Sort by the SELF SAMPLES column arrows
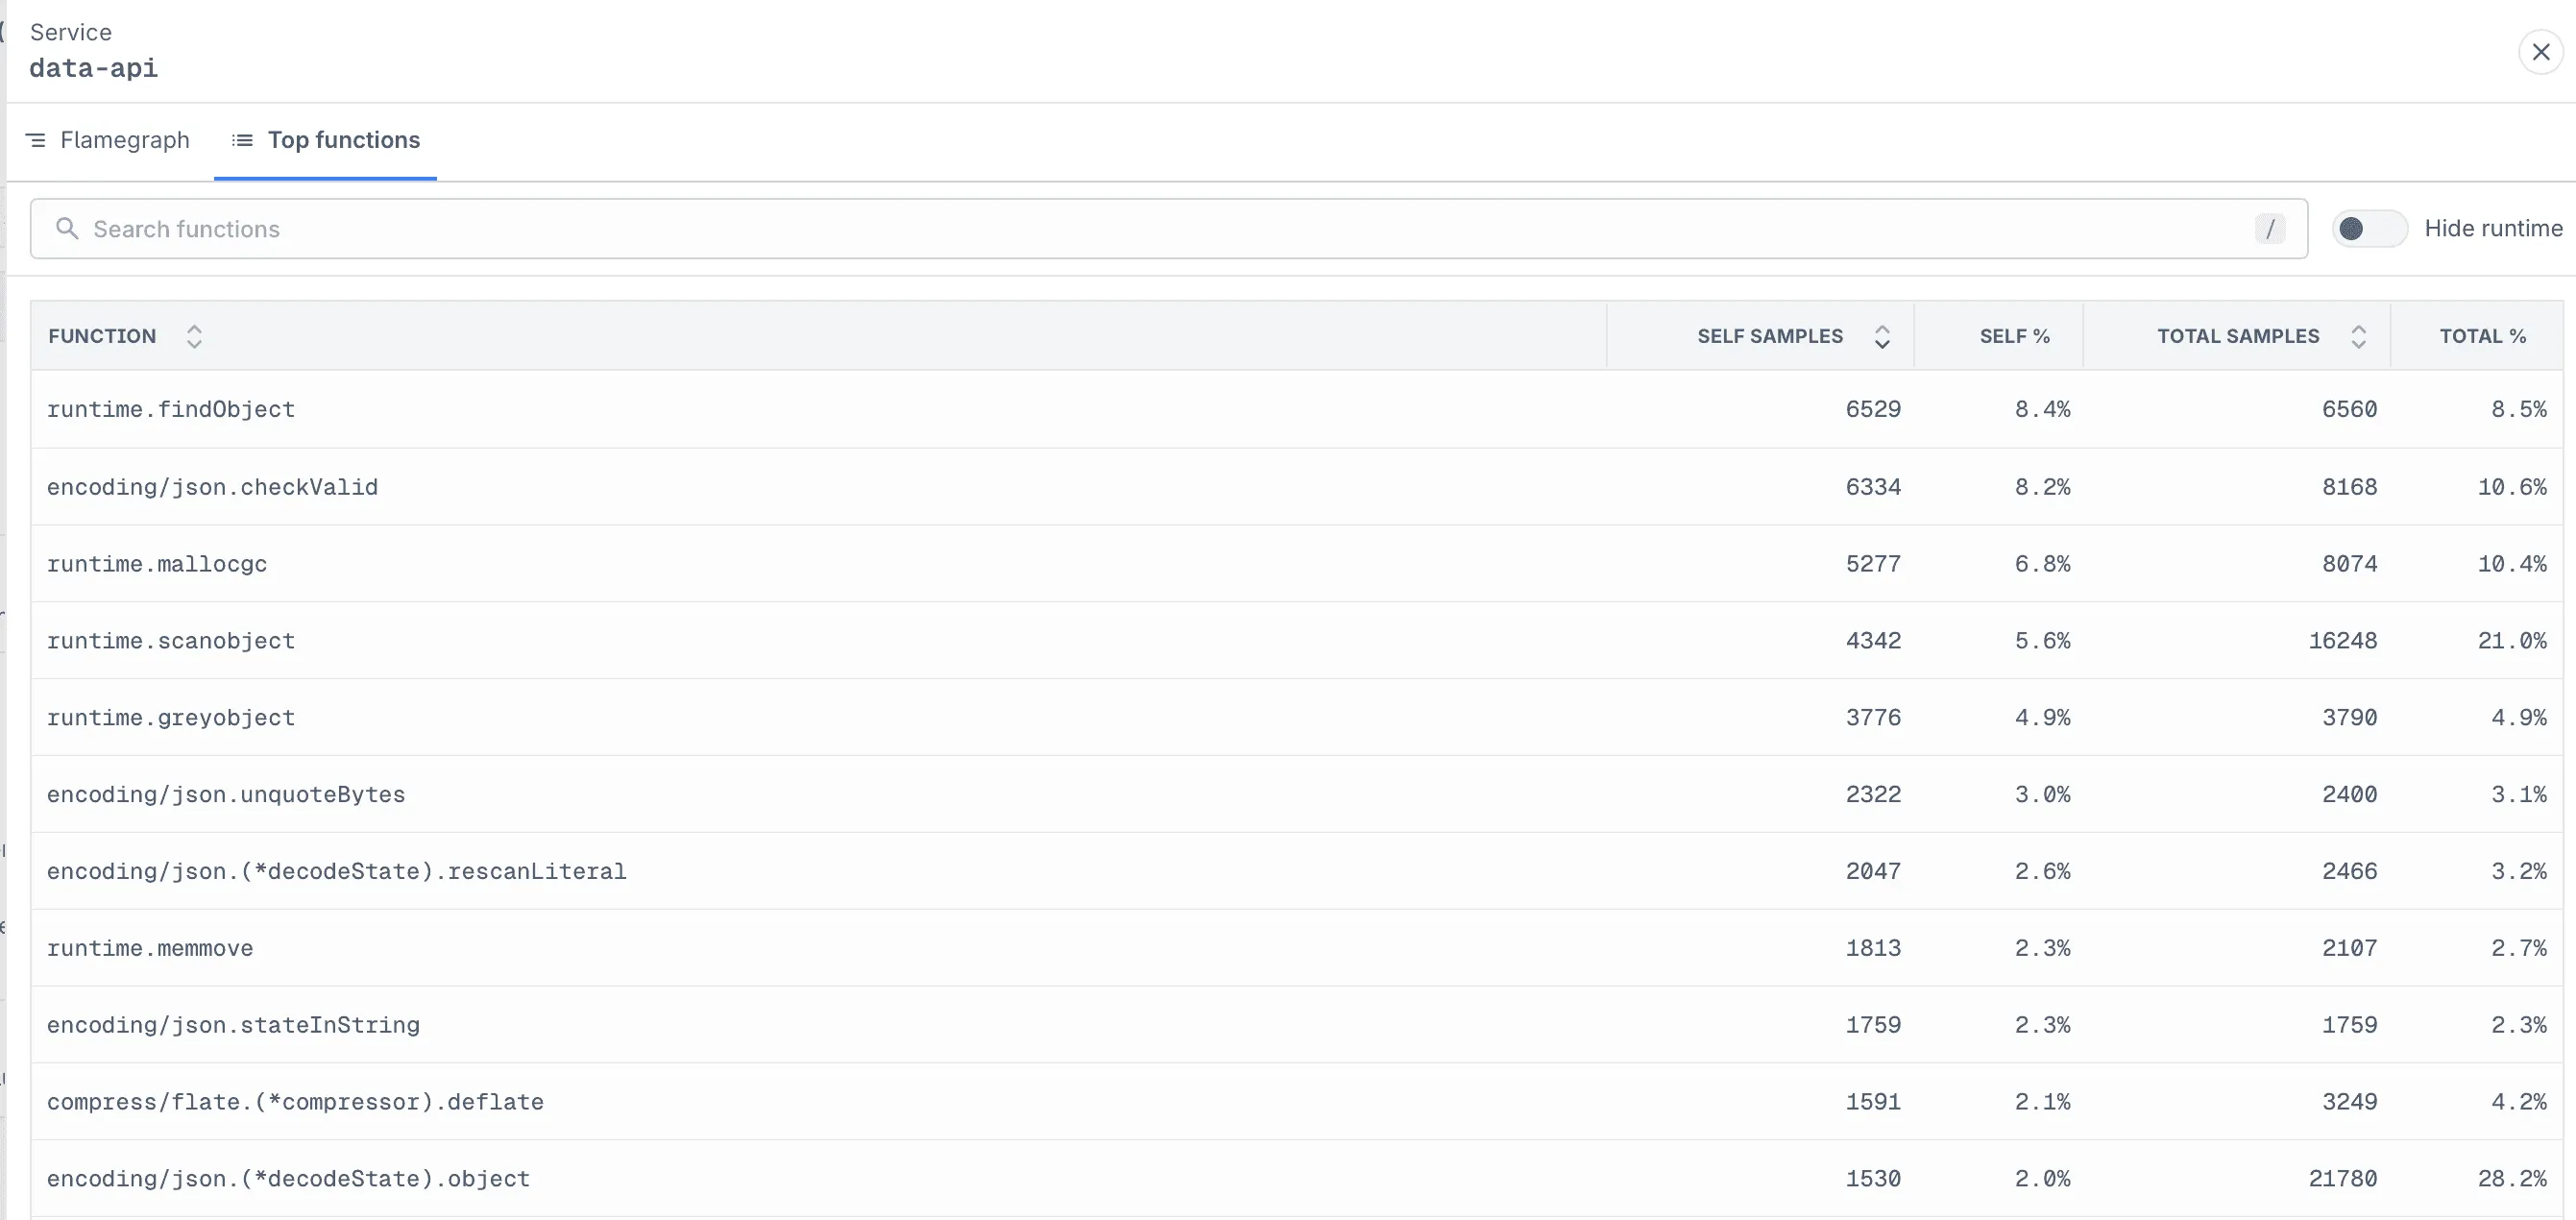 1882,336
